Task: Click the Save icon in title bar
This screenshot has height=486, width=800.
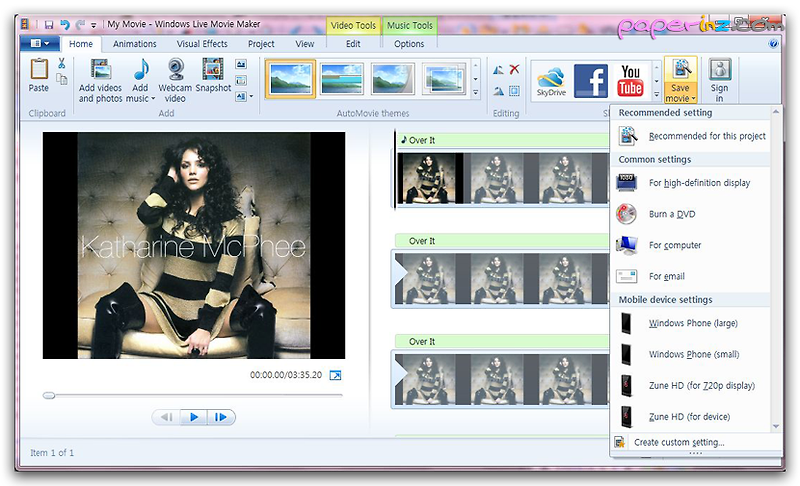Action: (49, 24)
